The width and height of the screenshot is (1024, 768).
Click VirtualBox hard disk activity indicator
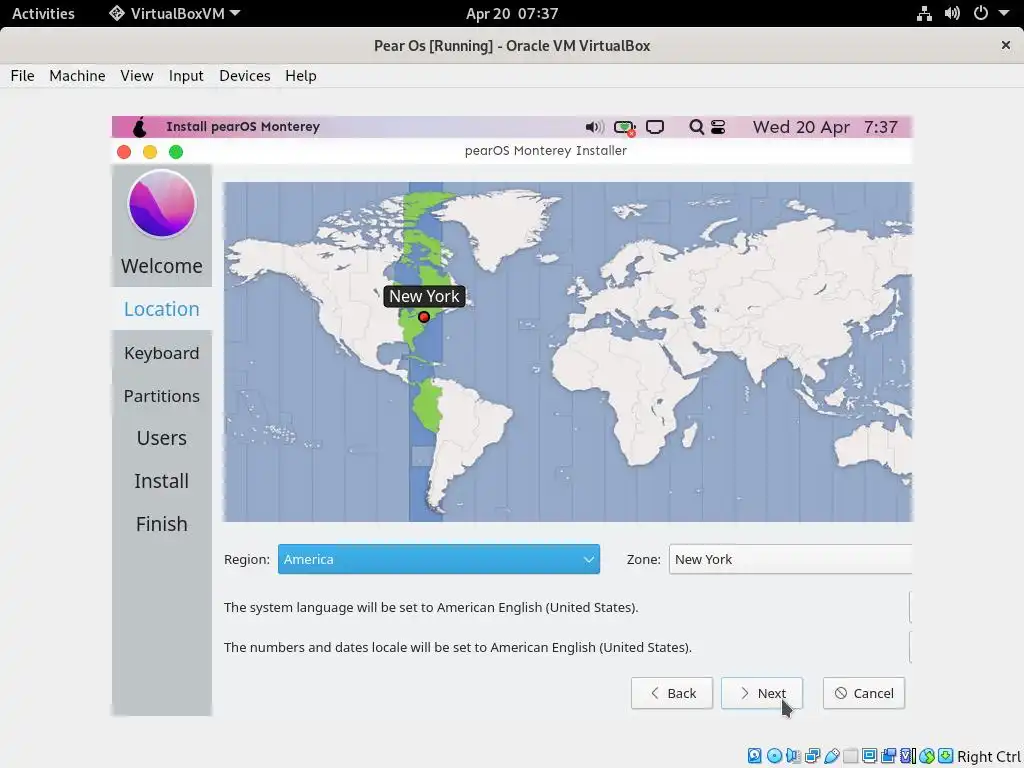[754, 756]
